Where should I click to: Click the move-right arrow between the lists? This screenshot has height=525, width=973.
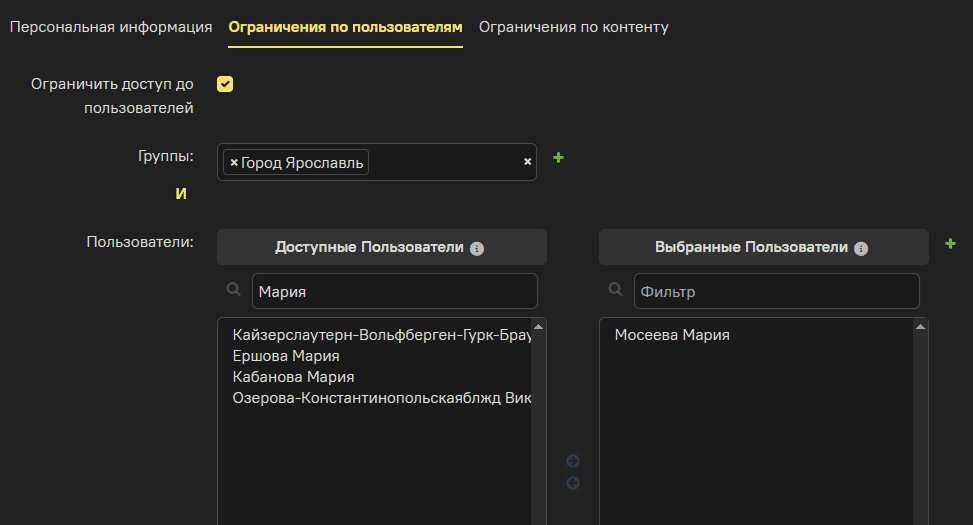click(x=573, y=461)
